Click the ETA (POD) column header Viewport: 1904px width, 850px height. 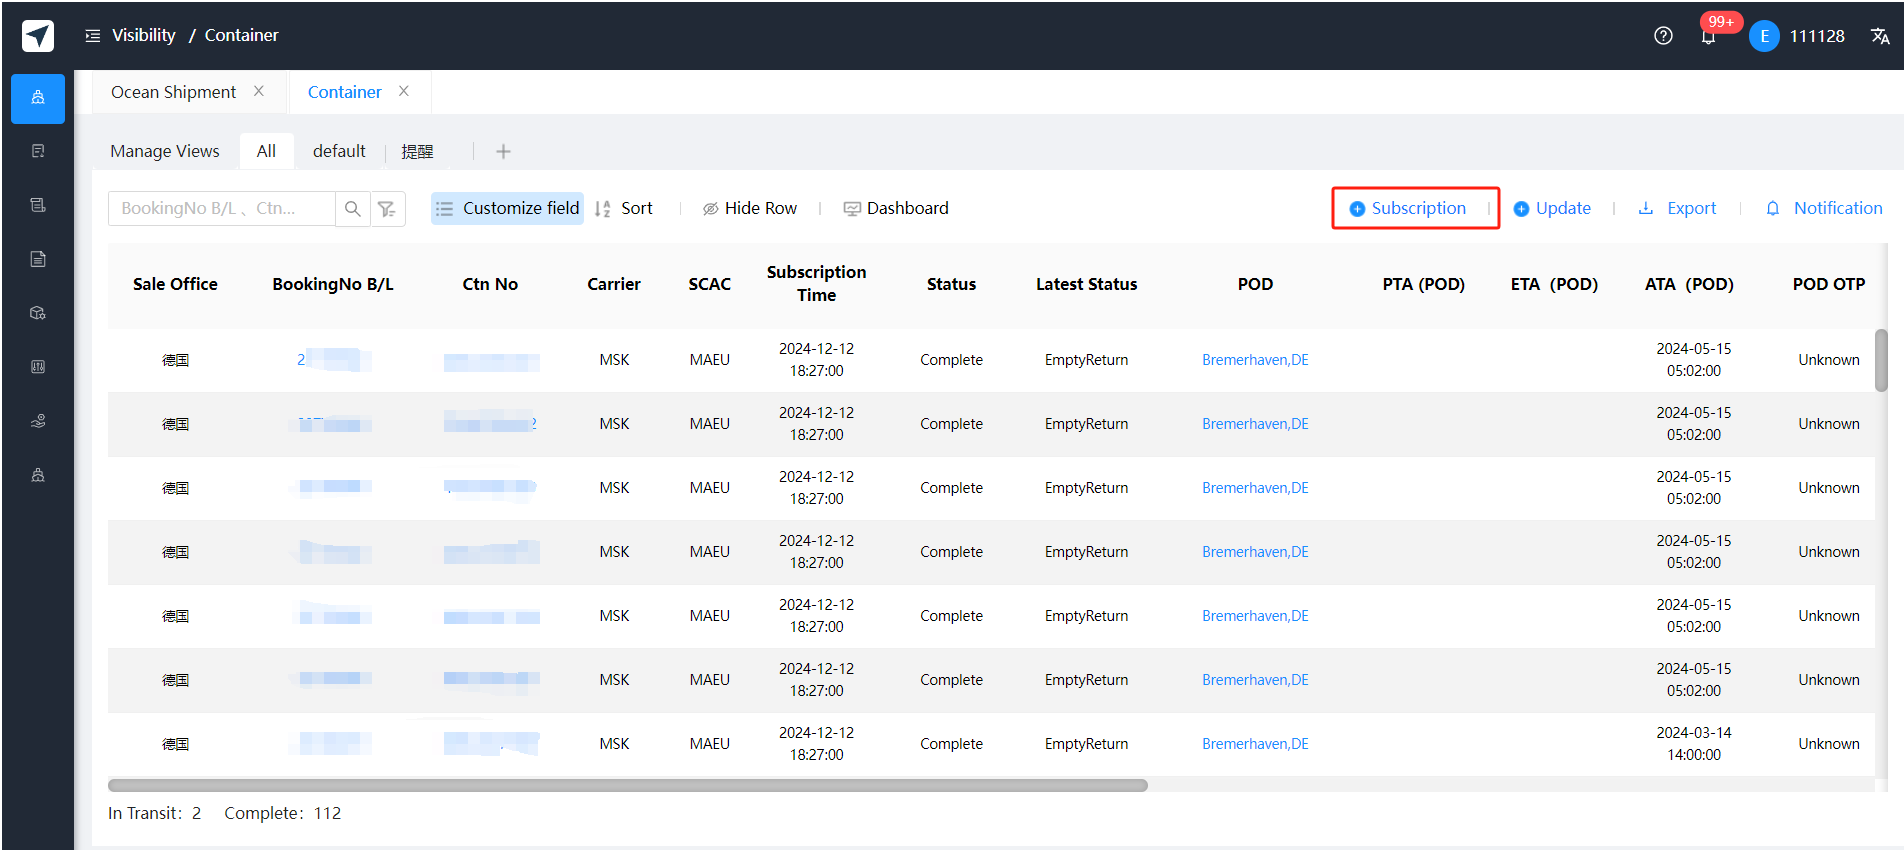pyautogui.click(x=1555, y=284)
